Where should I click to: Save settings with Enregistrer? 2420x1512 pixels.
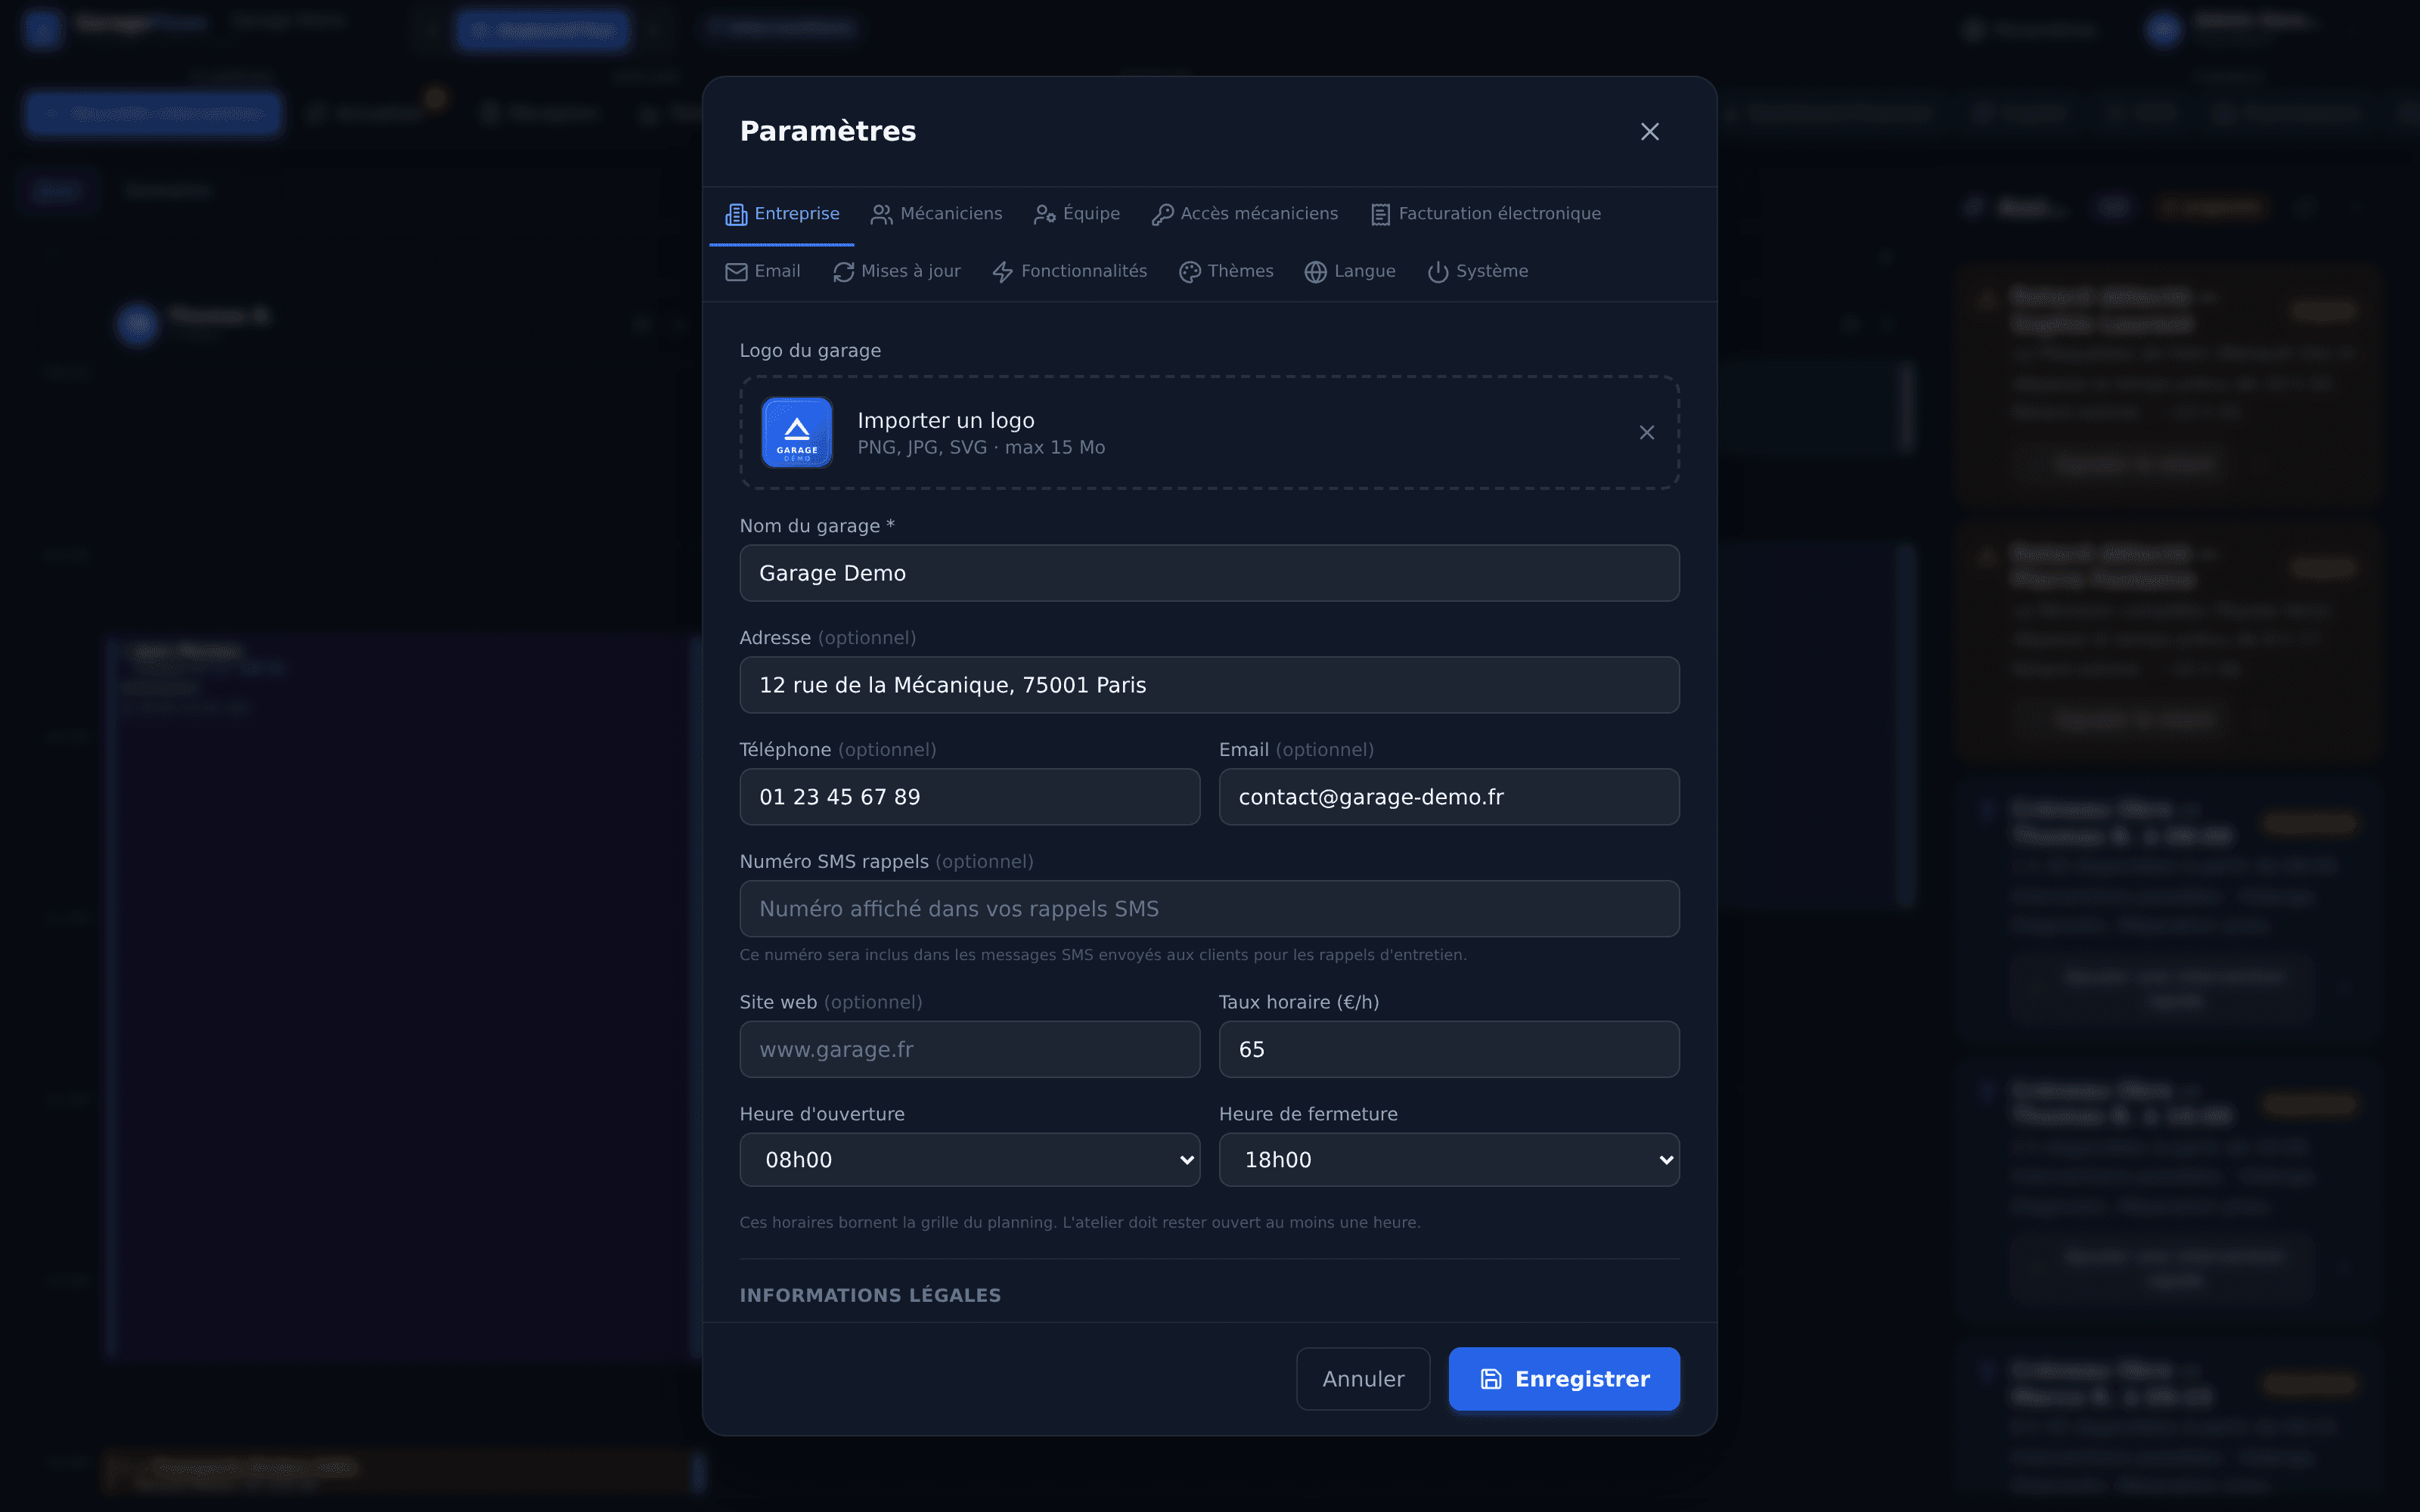pos(1564,1379)
